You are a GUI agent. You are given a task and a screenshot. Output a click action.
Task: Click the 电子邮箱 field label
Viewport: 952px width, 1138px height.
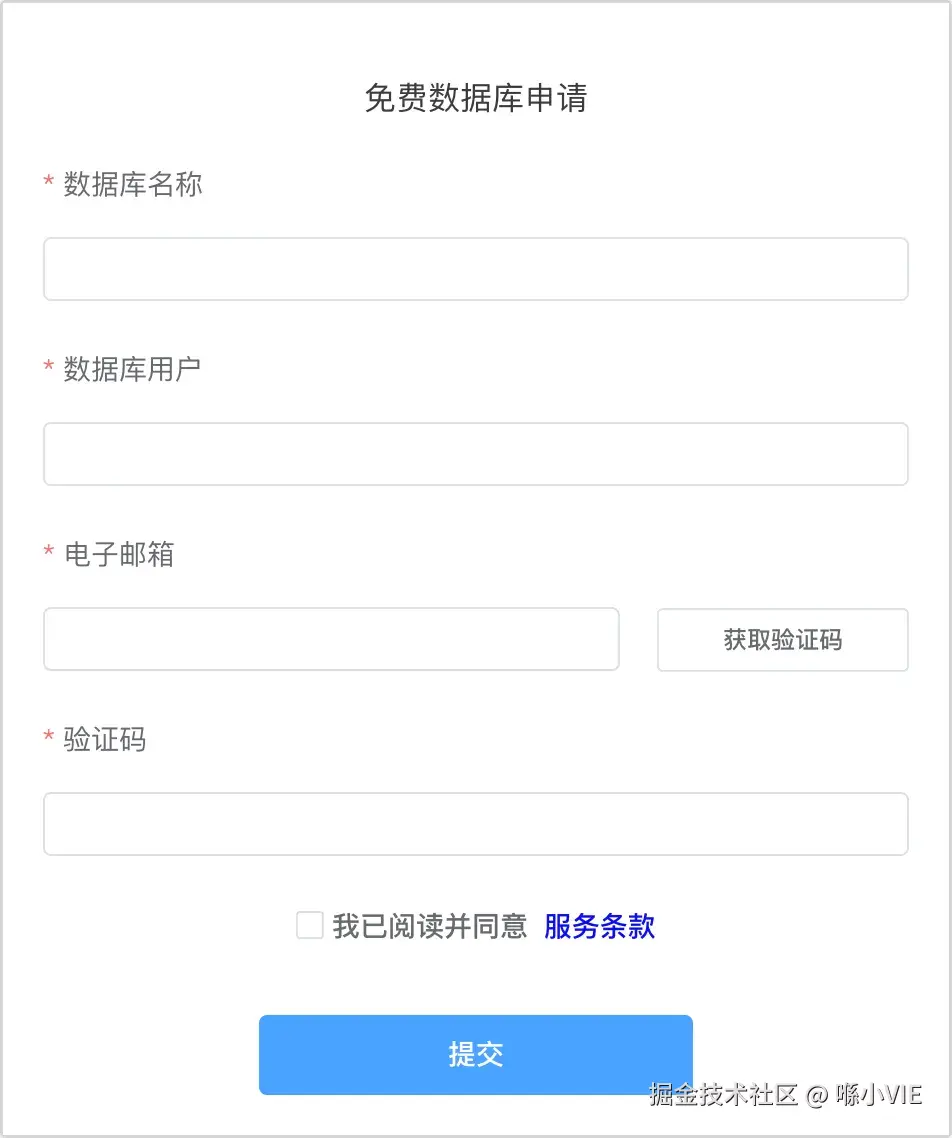pos(119,554)
